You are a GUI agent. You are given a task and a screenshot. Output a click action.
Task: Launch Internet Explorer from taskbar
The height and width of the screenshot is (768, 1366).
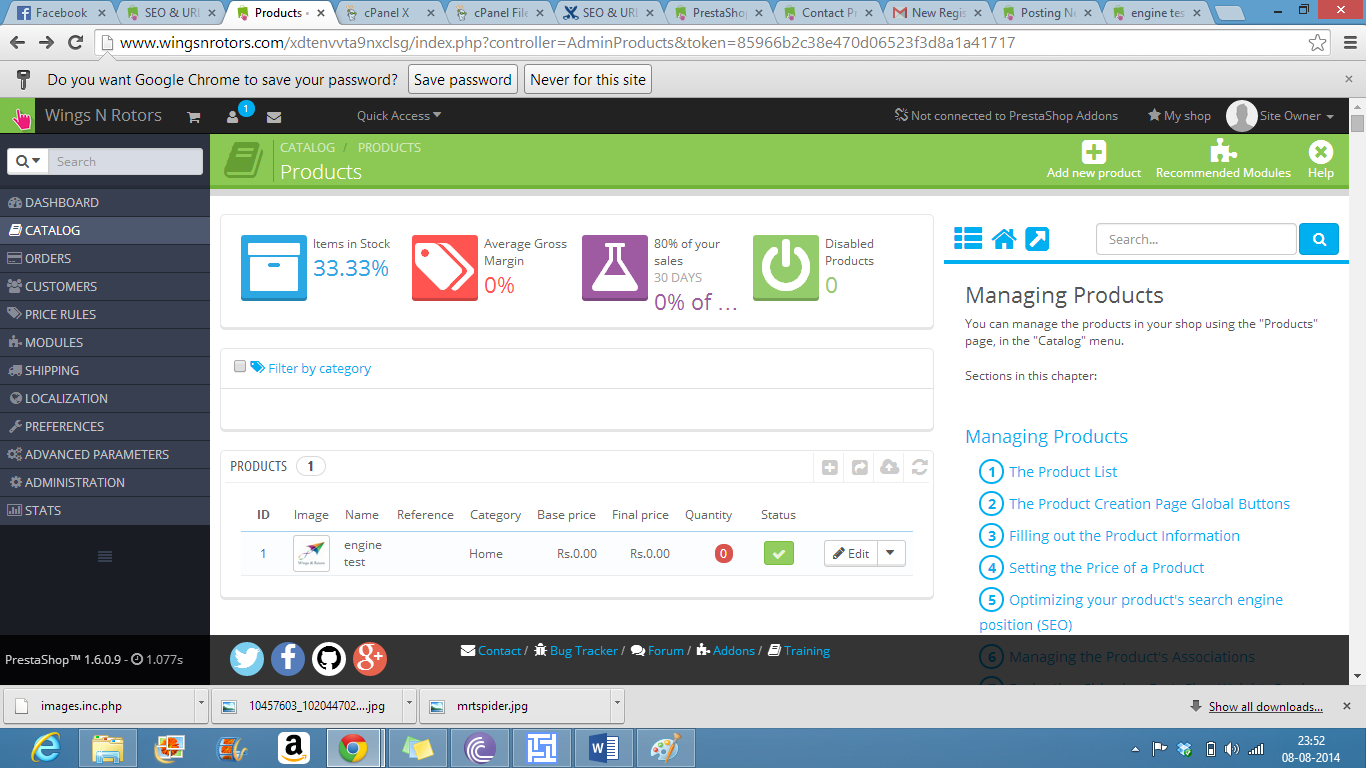[45, 748]
